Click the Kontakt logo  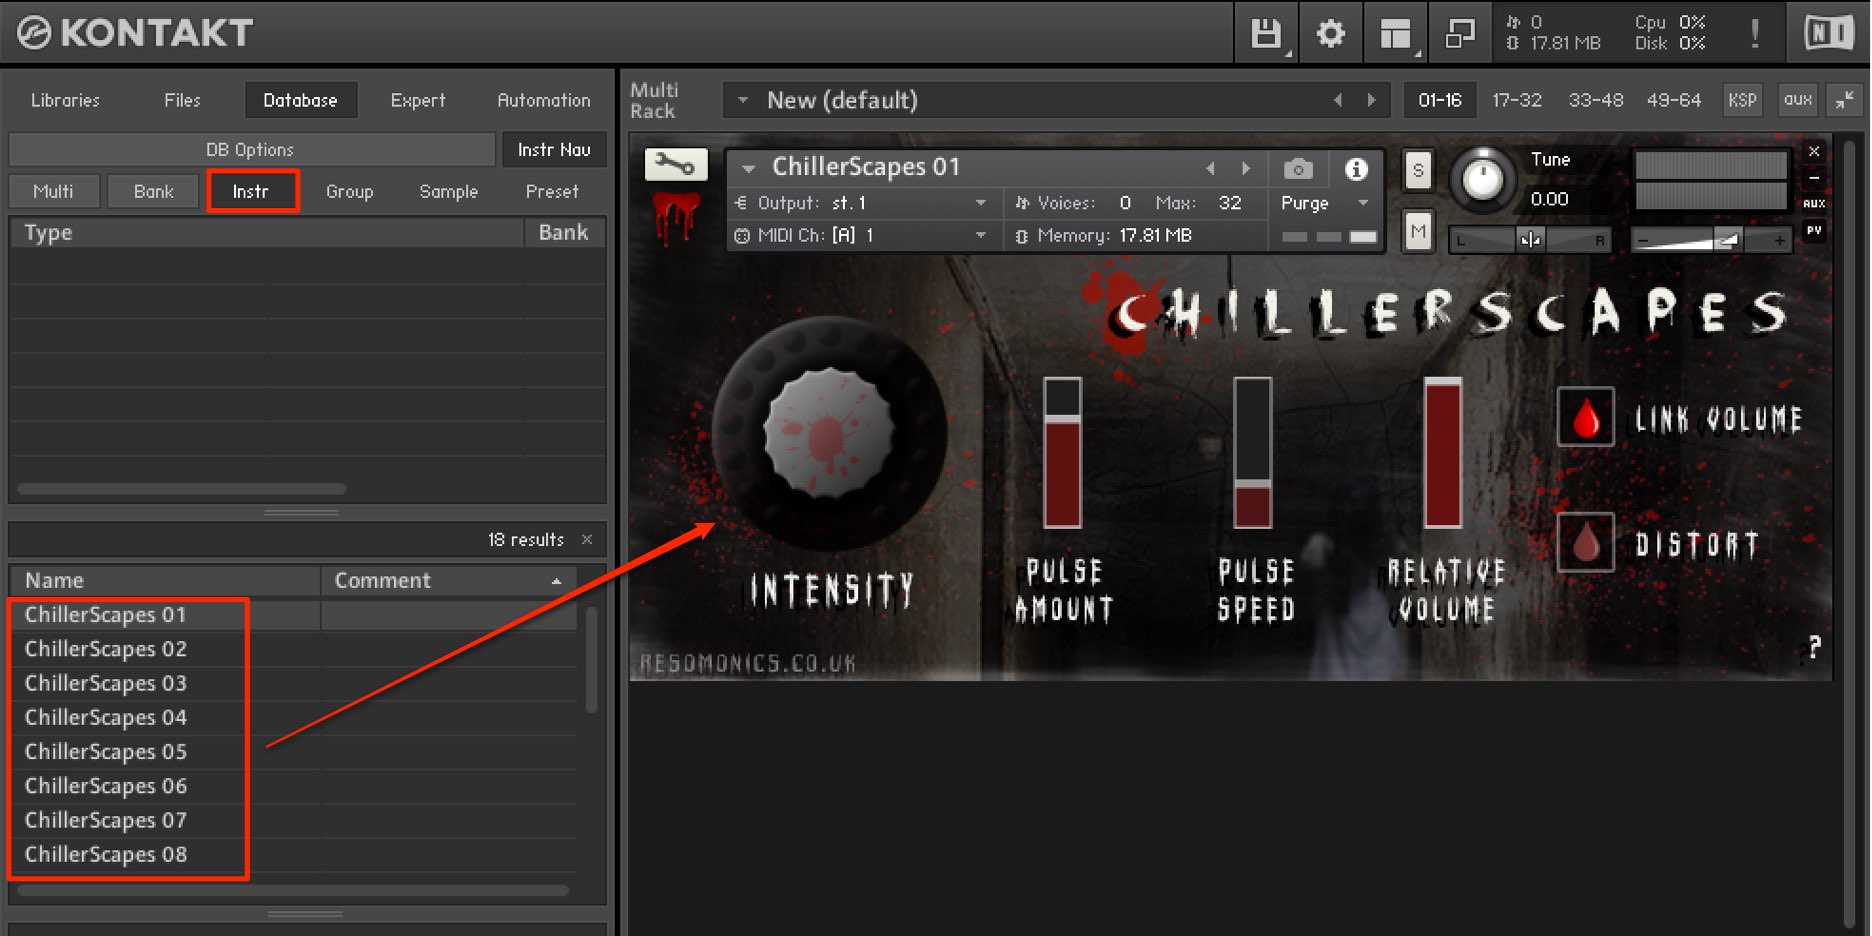pyautogui.click(x=134, y=33)
